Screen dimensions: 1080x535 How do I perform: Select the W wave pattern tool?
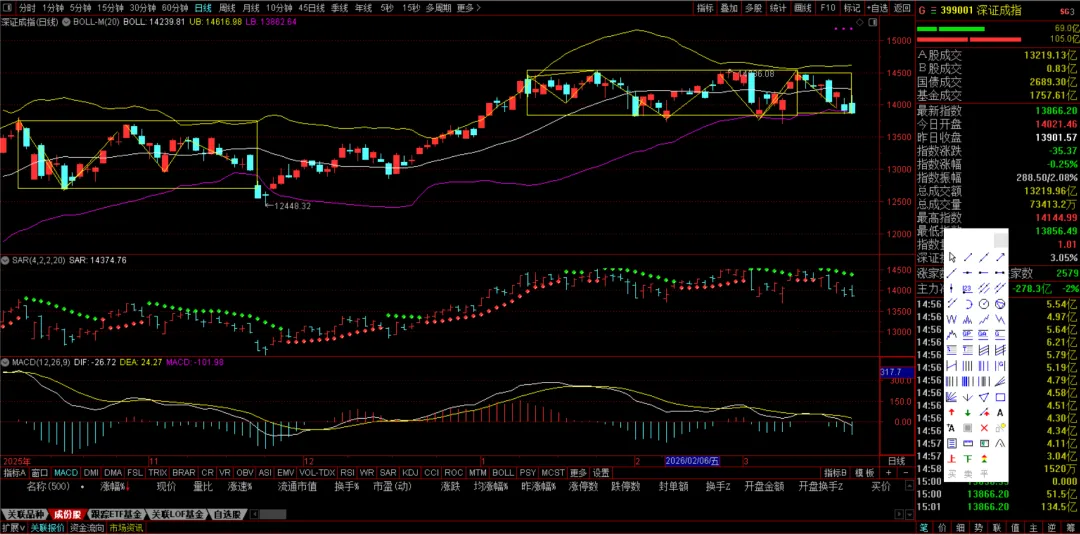click(952, 319)
